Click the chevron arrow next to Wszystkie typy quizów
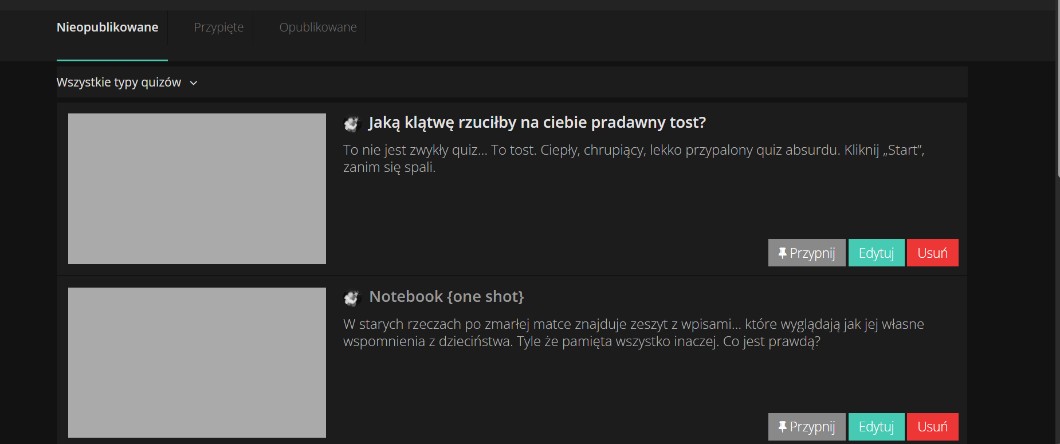This screenshot has width=1060, height=444. pos(194,84)
